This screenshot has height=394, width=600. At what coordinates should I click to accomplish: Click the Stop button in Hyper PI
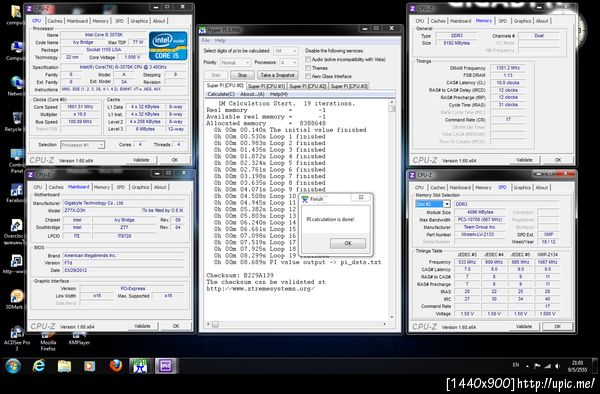pos(242,75)
